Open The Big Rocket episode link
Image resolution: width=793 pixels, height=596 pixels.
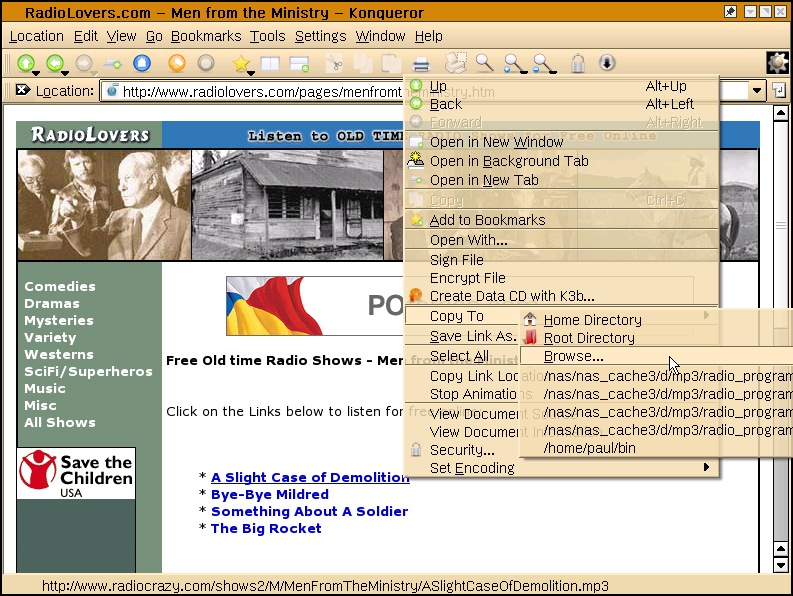[x=266, y=528]
